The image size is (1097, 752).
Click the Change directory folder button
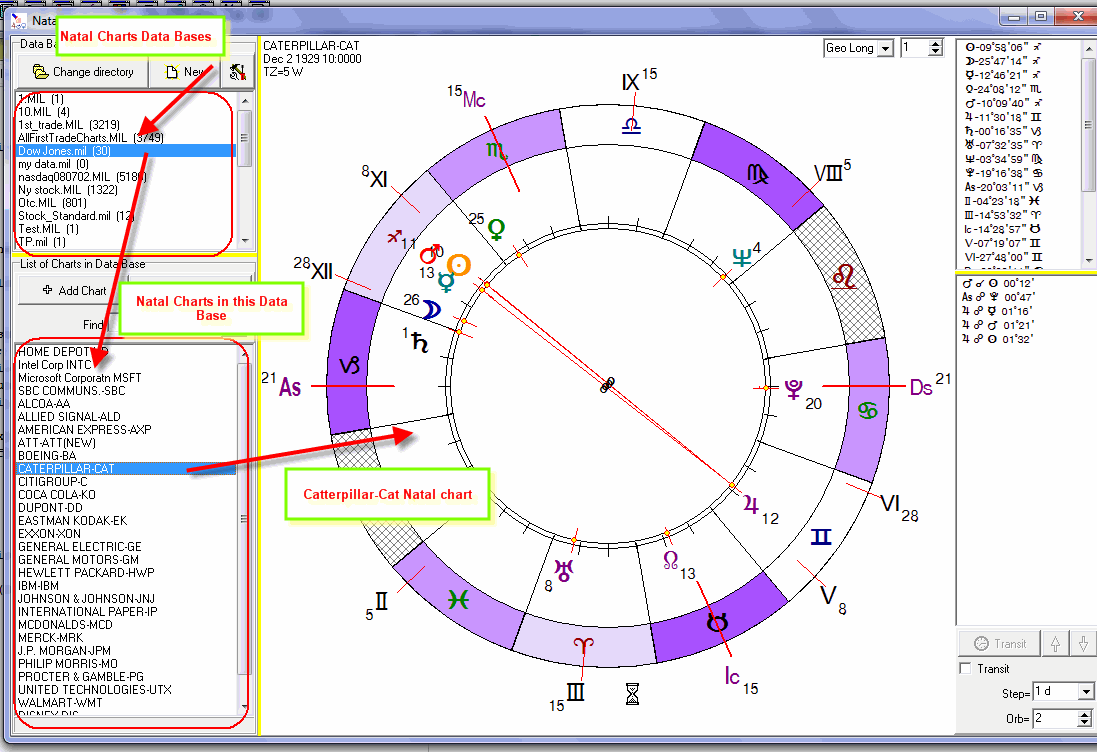point(82,72)
